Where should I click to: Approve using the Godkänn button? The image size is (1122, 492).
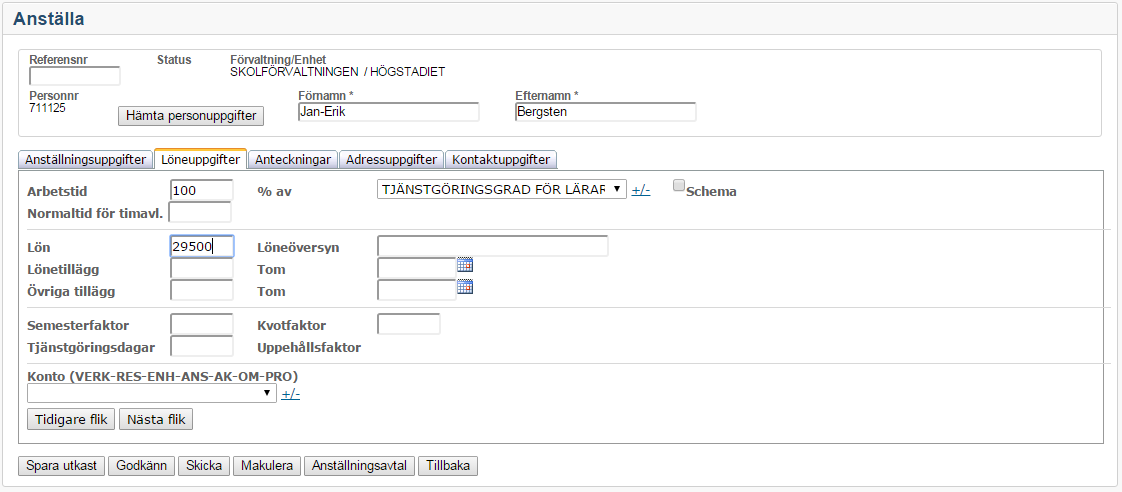coord(141,466)
